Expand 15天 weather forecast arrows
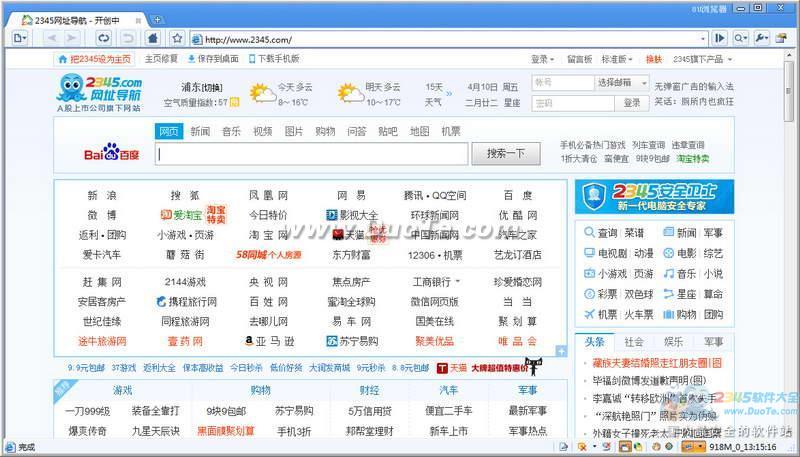Screen dimensions: 800x457 [x=449, y=94]
